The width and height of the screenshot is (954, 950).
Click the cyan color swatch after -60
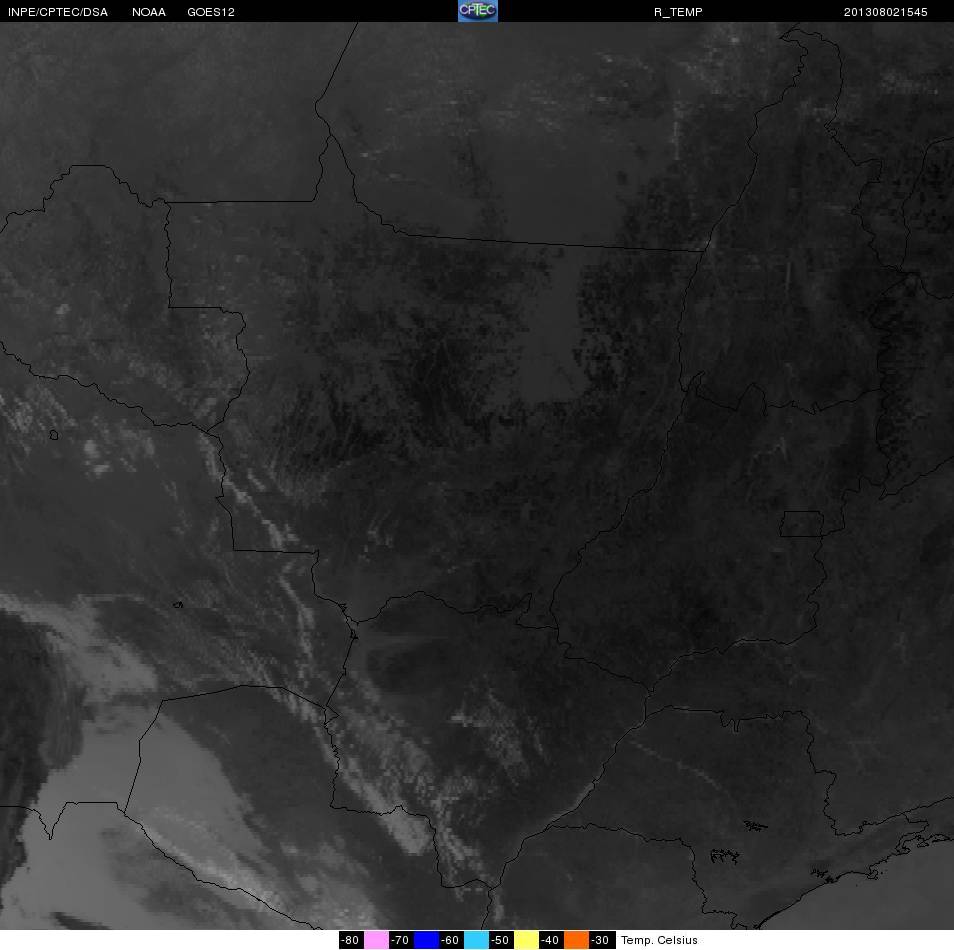pyautogui.click(x=476, y=940)
